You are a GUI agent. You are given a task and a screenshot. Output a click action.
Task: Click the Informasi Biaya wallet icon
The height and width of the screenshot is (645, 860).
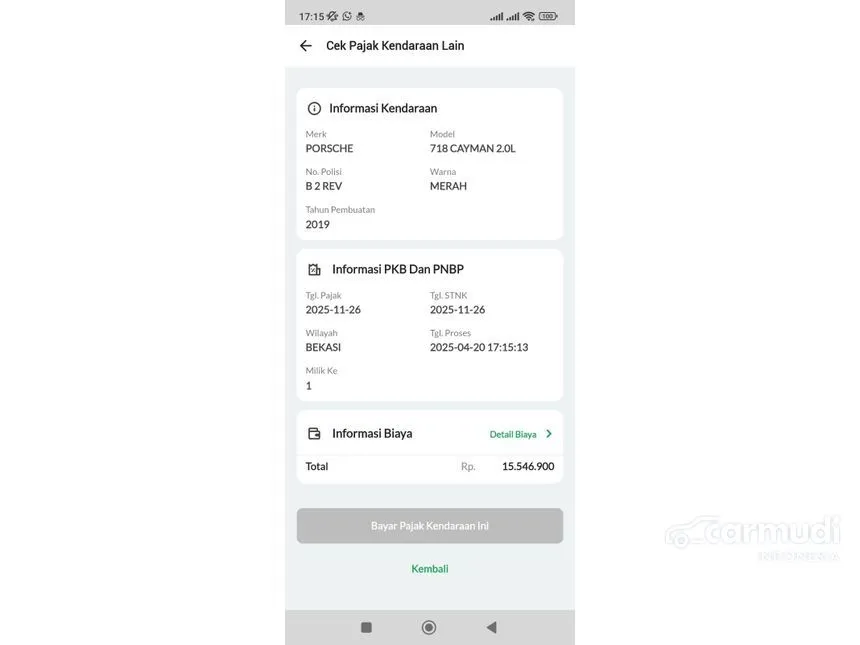click(314, 434)
